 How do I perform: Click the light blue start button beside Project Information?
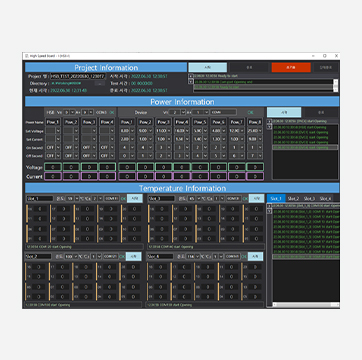pyautogui.click(x=208, y=67)
